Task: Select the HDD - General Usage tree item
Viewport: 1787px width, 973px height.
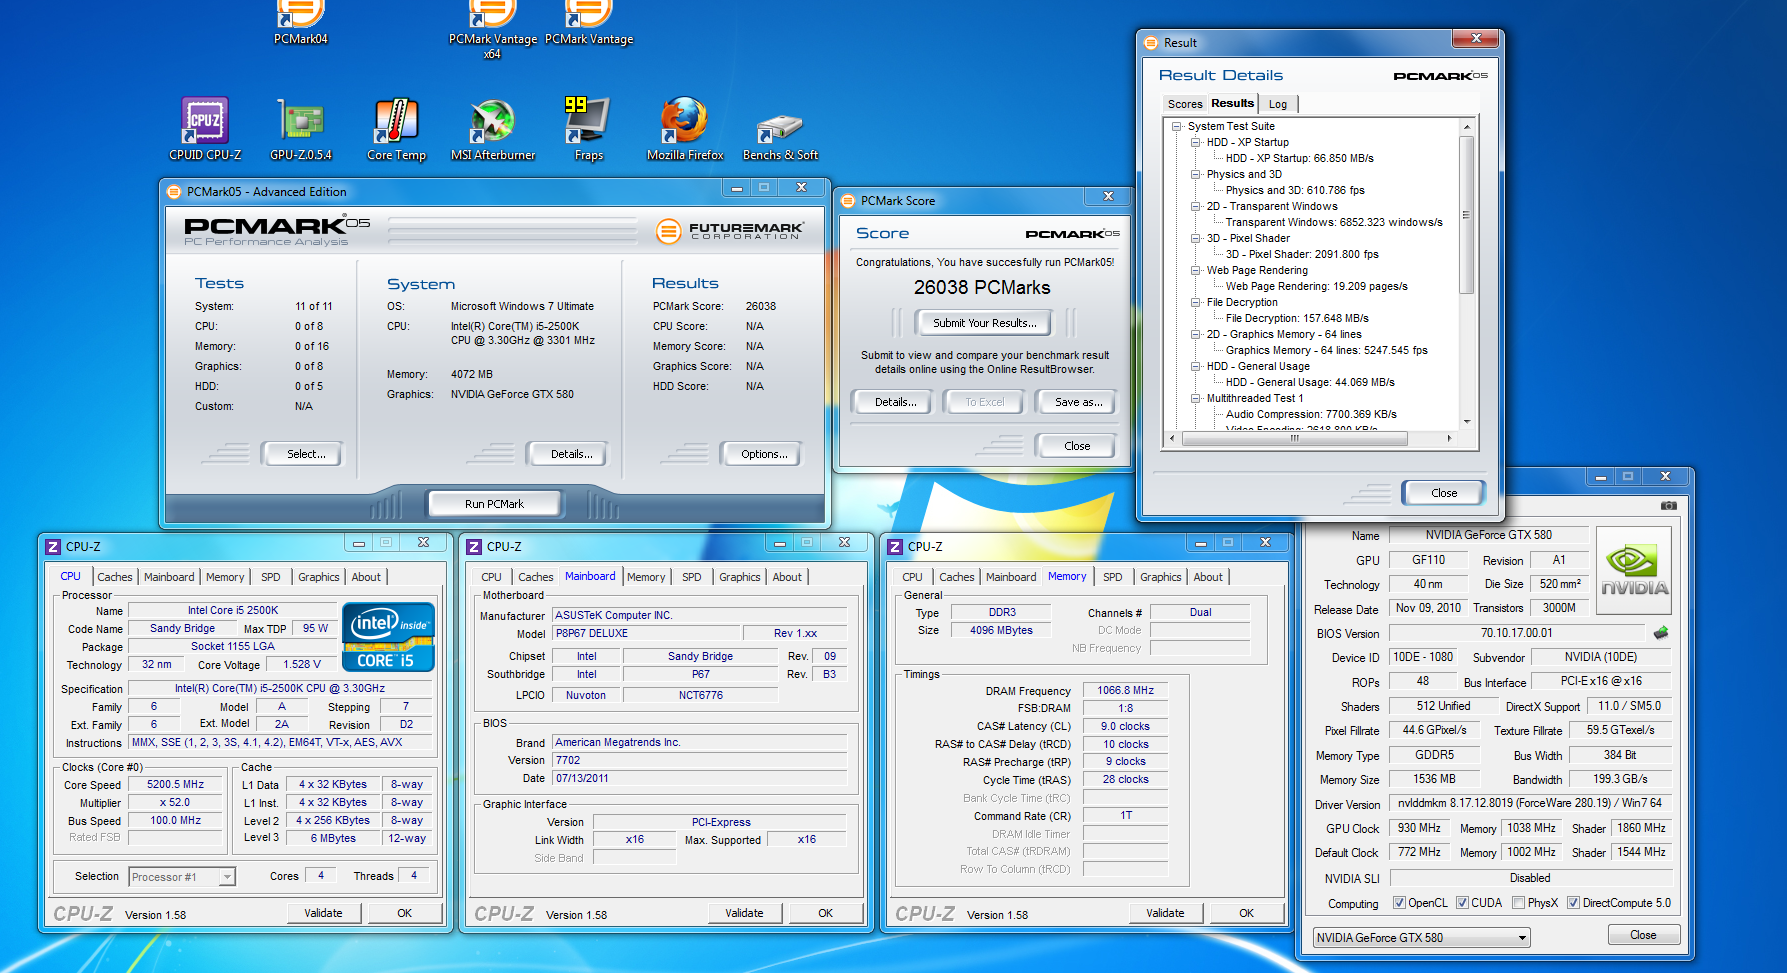Action: [x=1258, y=366]
